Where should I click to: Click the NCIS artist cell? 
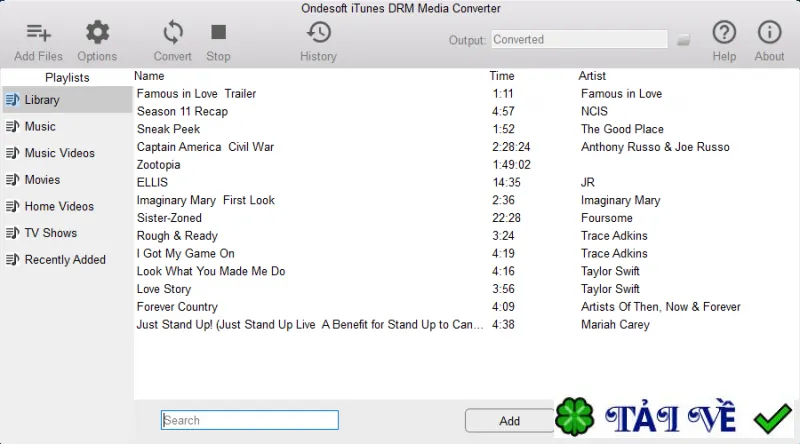coord(594,111)
